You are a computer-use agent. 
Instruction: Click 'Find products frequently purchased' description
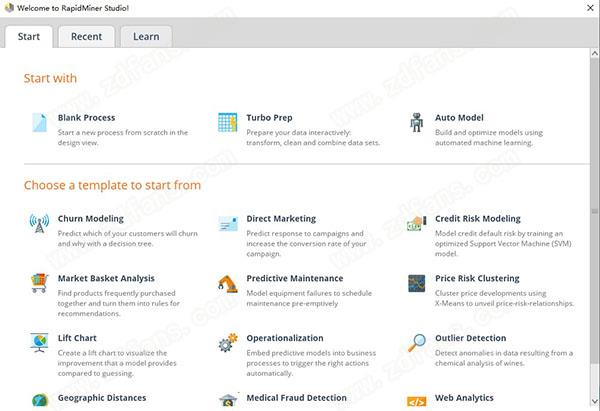point(119,303)
